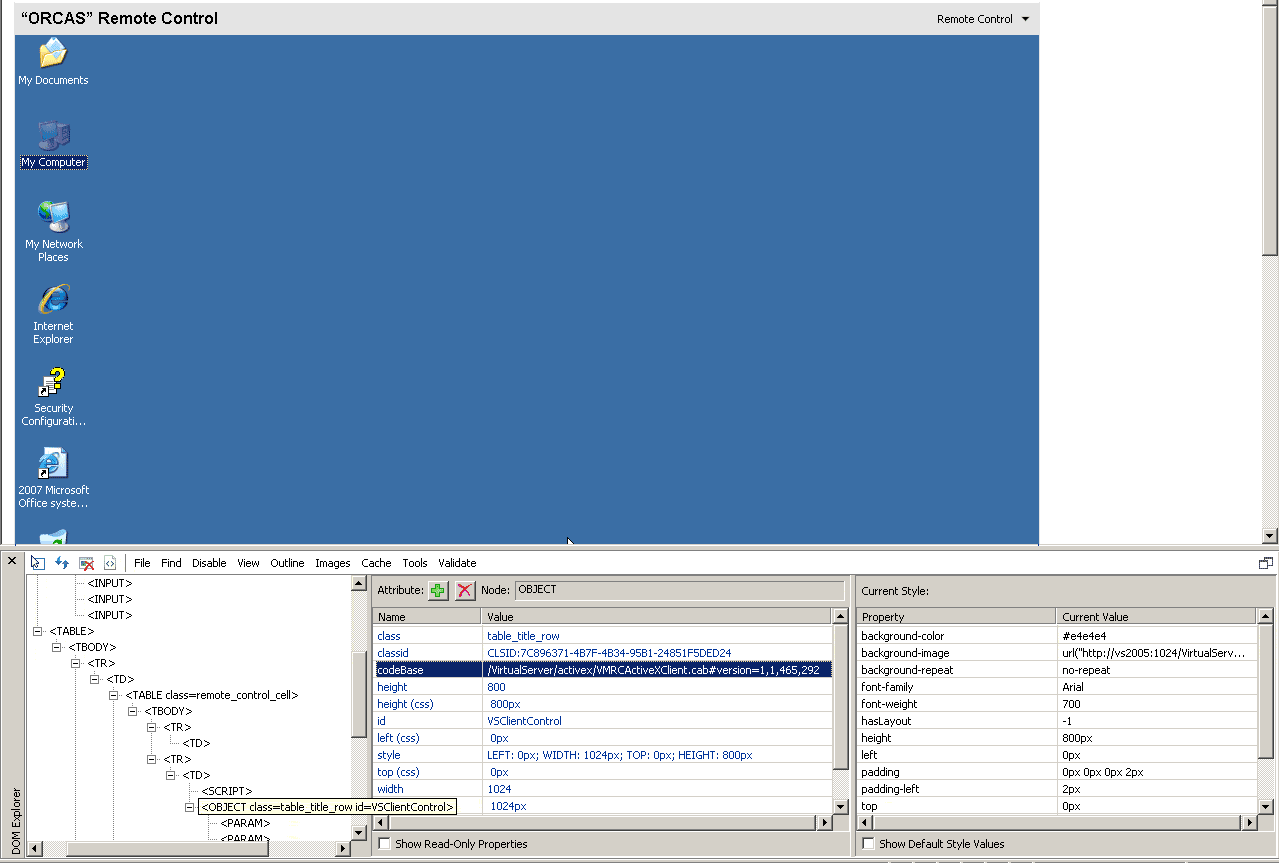Select the font-family Arial style row
The image size is (1279, 863).
pyautogui.click(x=1057, y=687)
